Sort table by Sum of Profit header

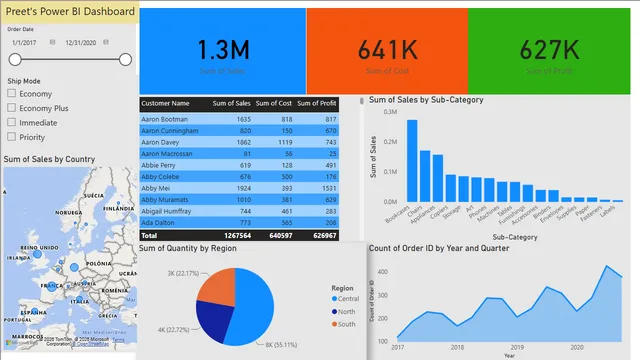pyautogui.click(x=317, y=104)
